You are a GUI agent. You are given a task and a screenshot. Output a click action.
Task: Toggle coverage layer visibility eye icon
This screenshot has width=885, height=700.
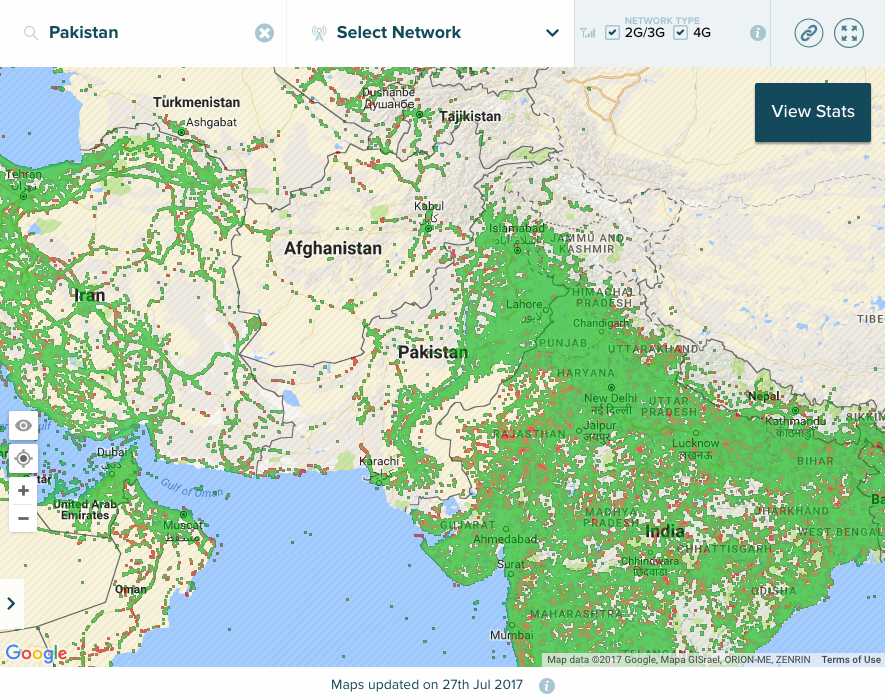click(x=23, y=426)
